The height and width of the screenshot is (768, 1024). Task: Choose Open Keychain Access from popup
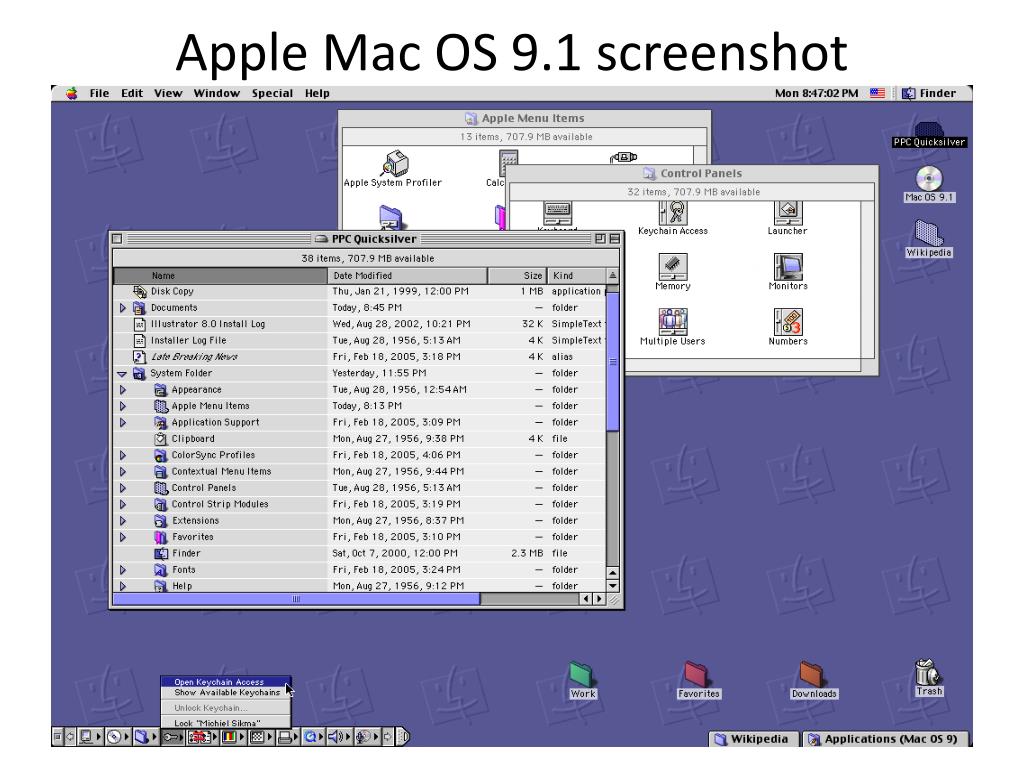pyautogui.click(x=225, y=681)
